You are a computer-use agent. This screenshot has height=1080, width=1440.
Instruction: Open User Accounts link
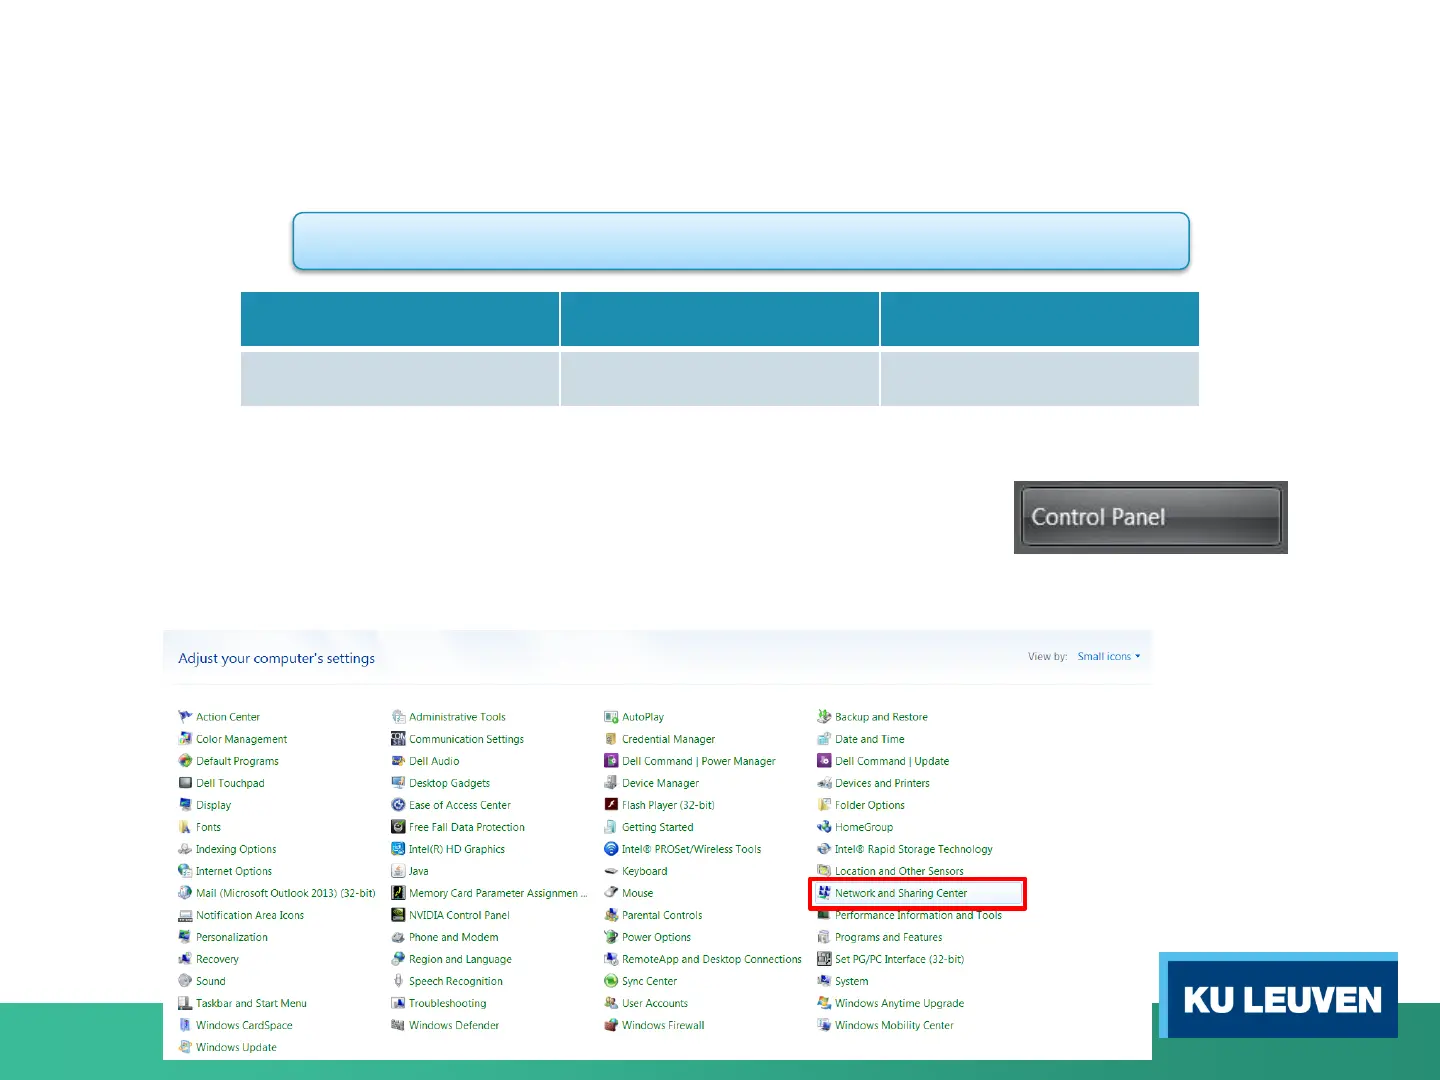(655, 1003)
